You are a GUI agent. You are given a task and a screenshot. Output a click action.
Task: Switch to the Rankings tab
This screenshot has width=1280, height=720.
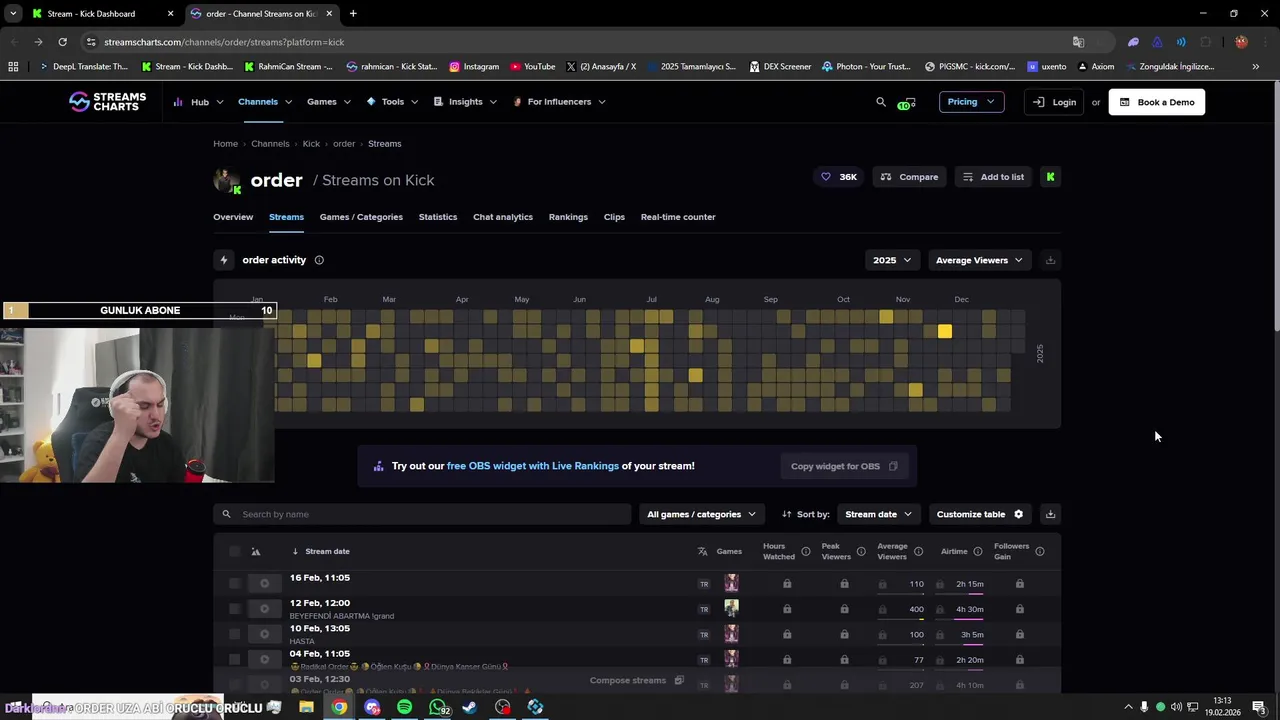coord(568,217)
